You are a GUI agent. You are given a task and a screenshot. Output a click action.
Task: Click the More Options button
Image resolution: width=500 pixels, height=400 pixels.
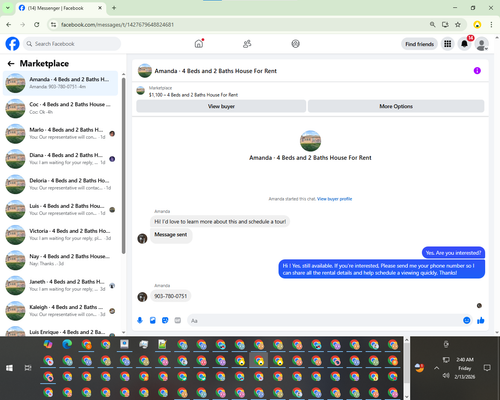point(396,106)
